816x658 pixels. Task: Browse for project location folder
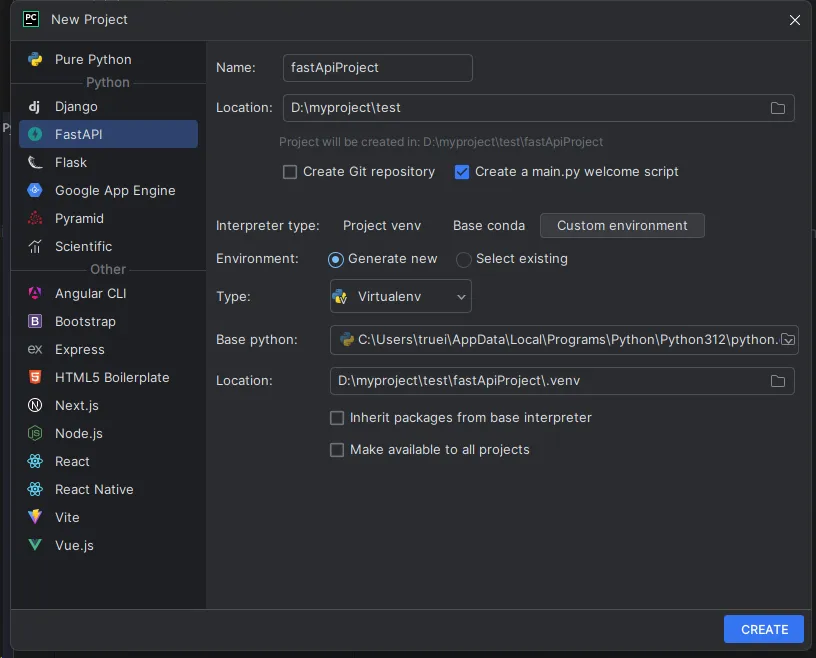[777, 108]
